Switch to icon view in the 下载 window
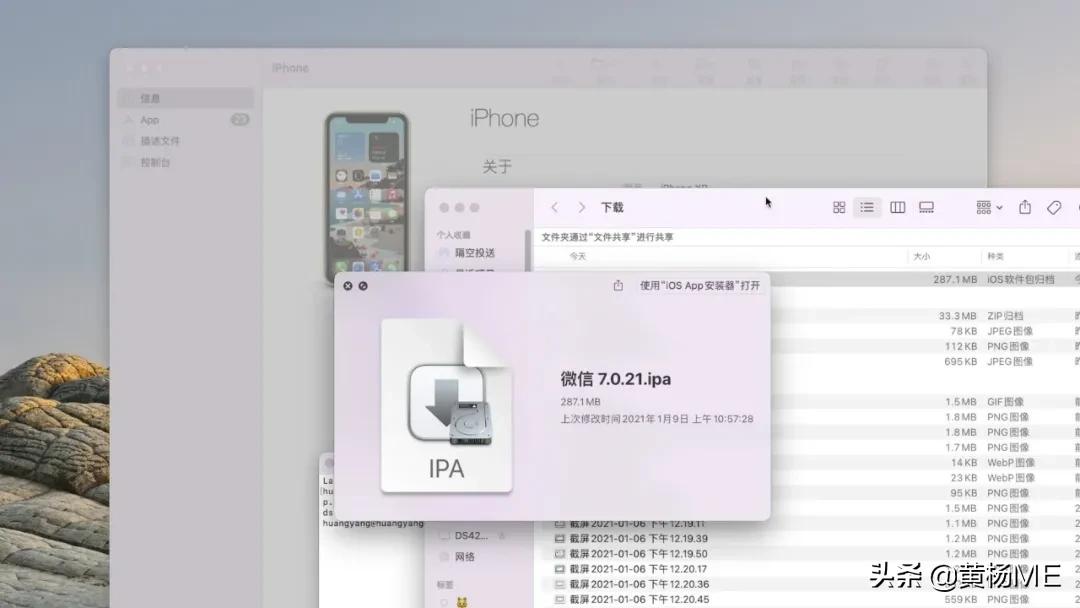 coord(838,207)
